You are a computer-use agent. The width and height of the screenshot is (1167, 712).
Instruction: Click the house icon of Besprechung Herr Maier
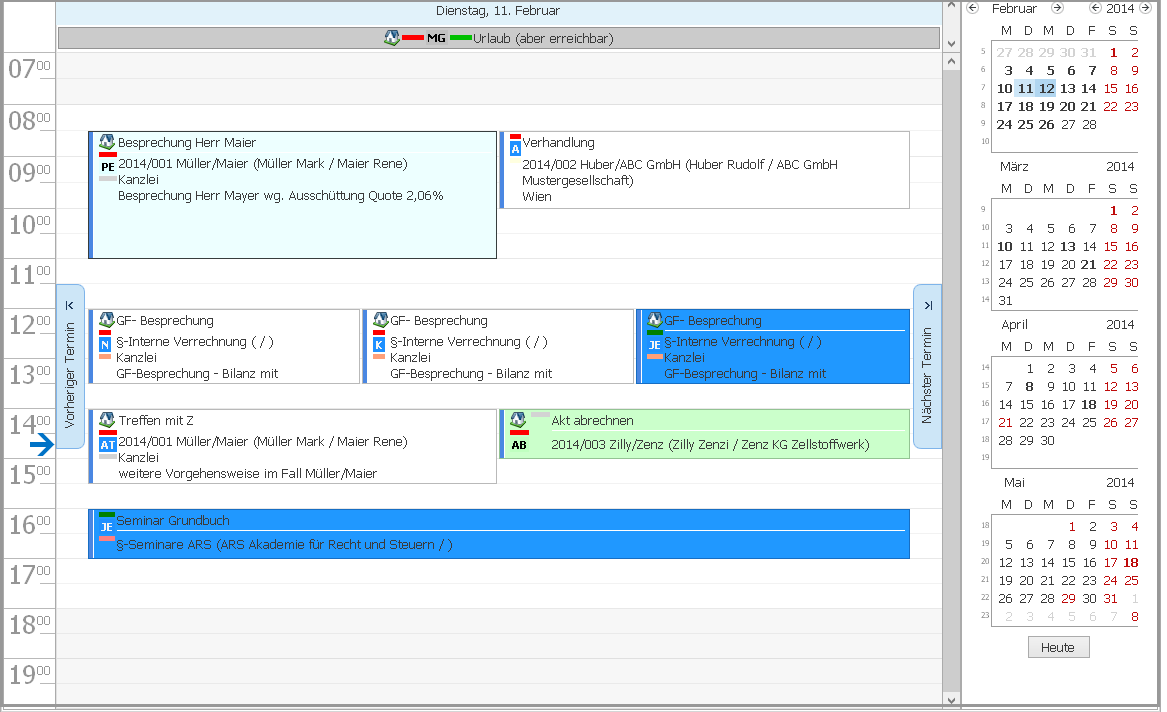[107, 142]
